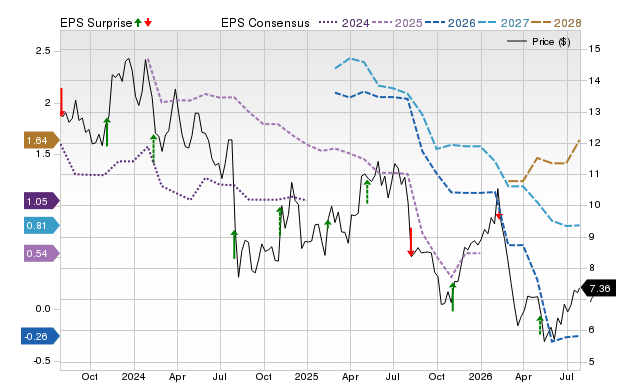Select the -0.26 value flag for 2026
Viewport: 640px width, 382px height.
point(40,336)
